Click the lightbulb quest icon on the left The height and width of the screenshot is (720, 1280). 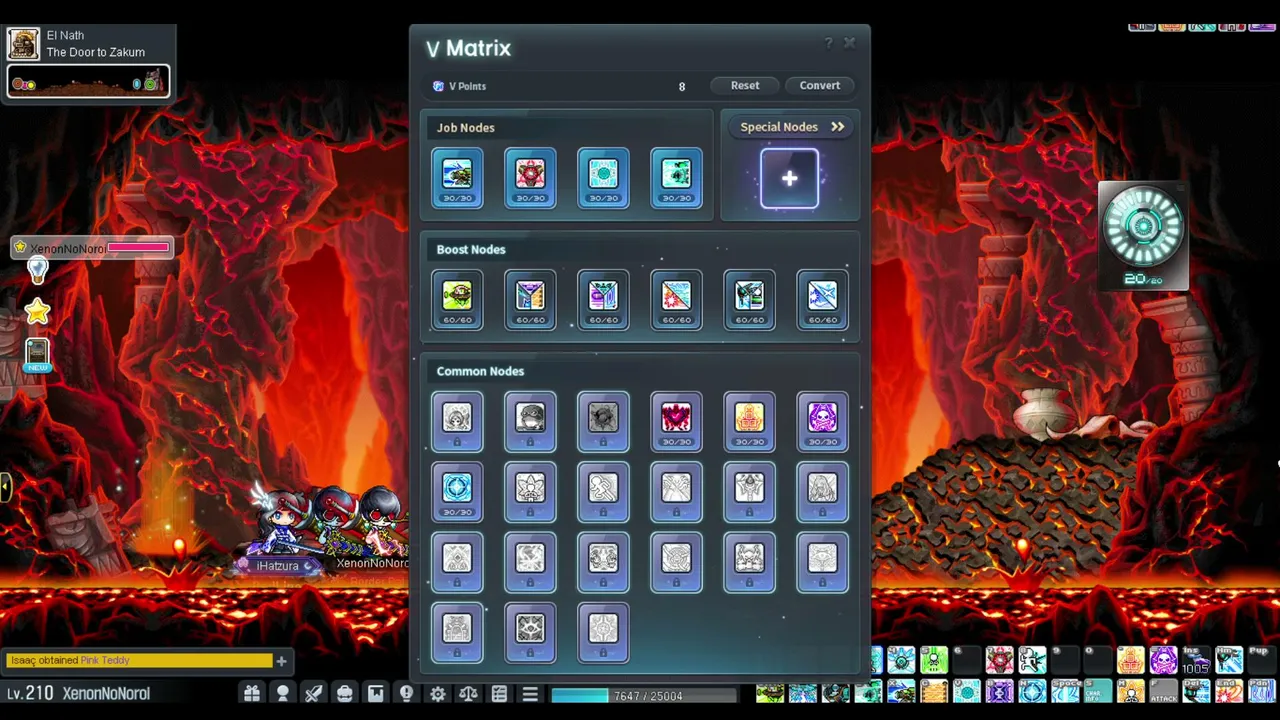tap(37, 270)
